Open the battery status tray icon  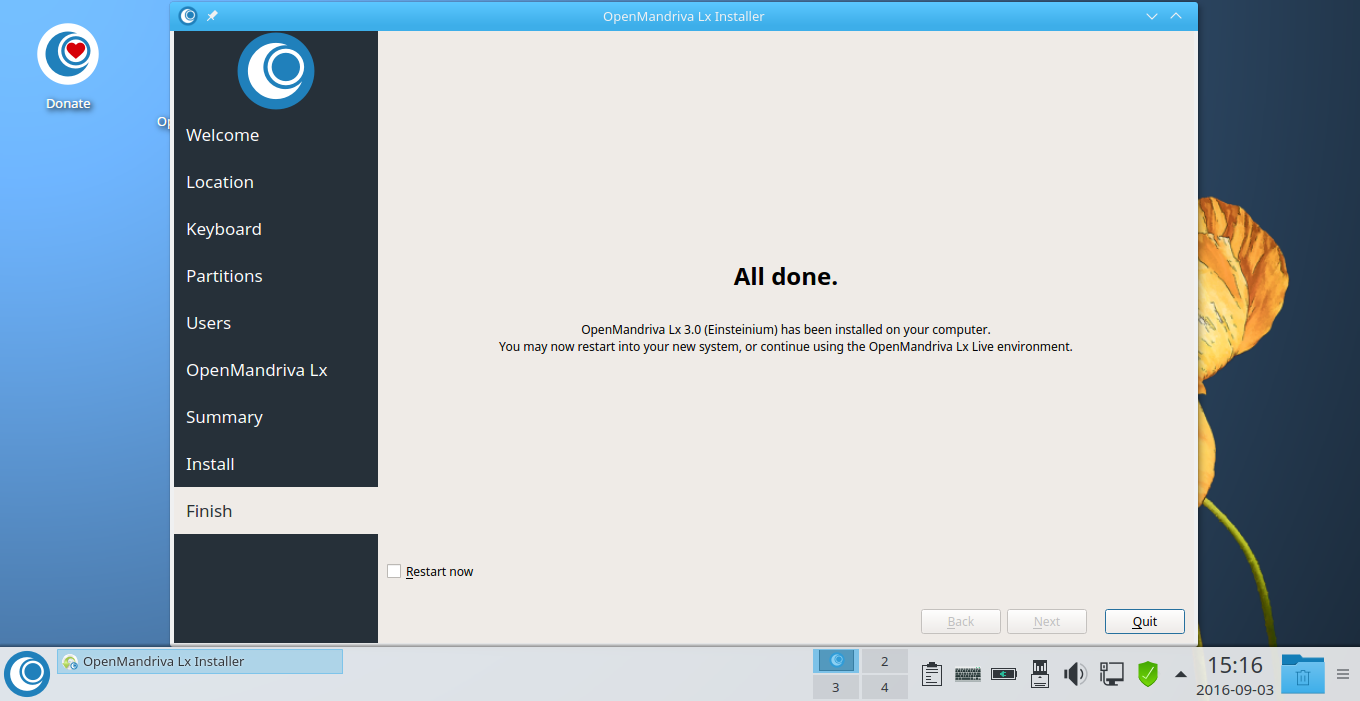[1004, 674]
